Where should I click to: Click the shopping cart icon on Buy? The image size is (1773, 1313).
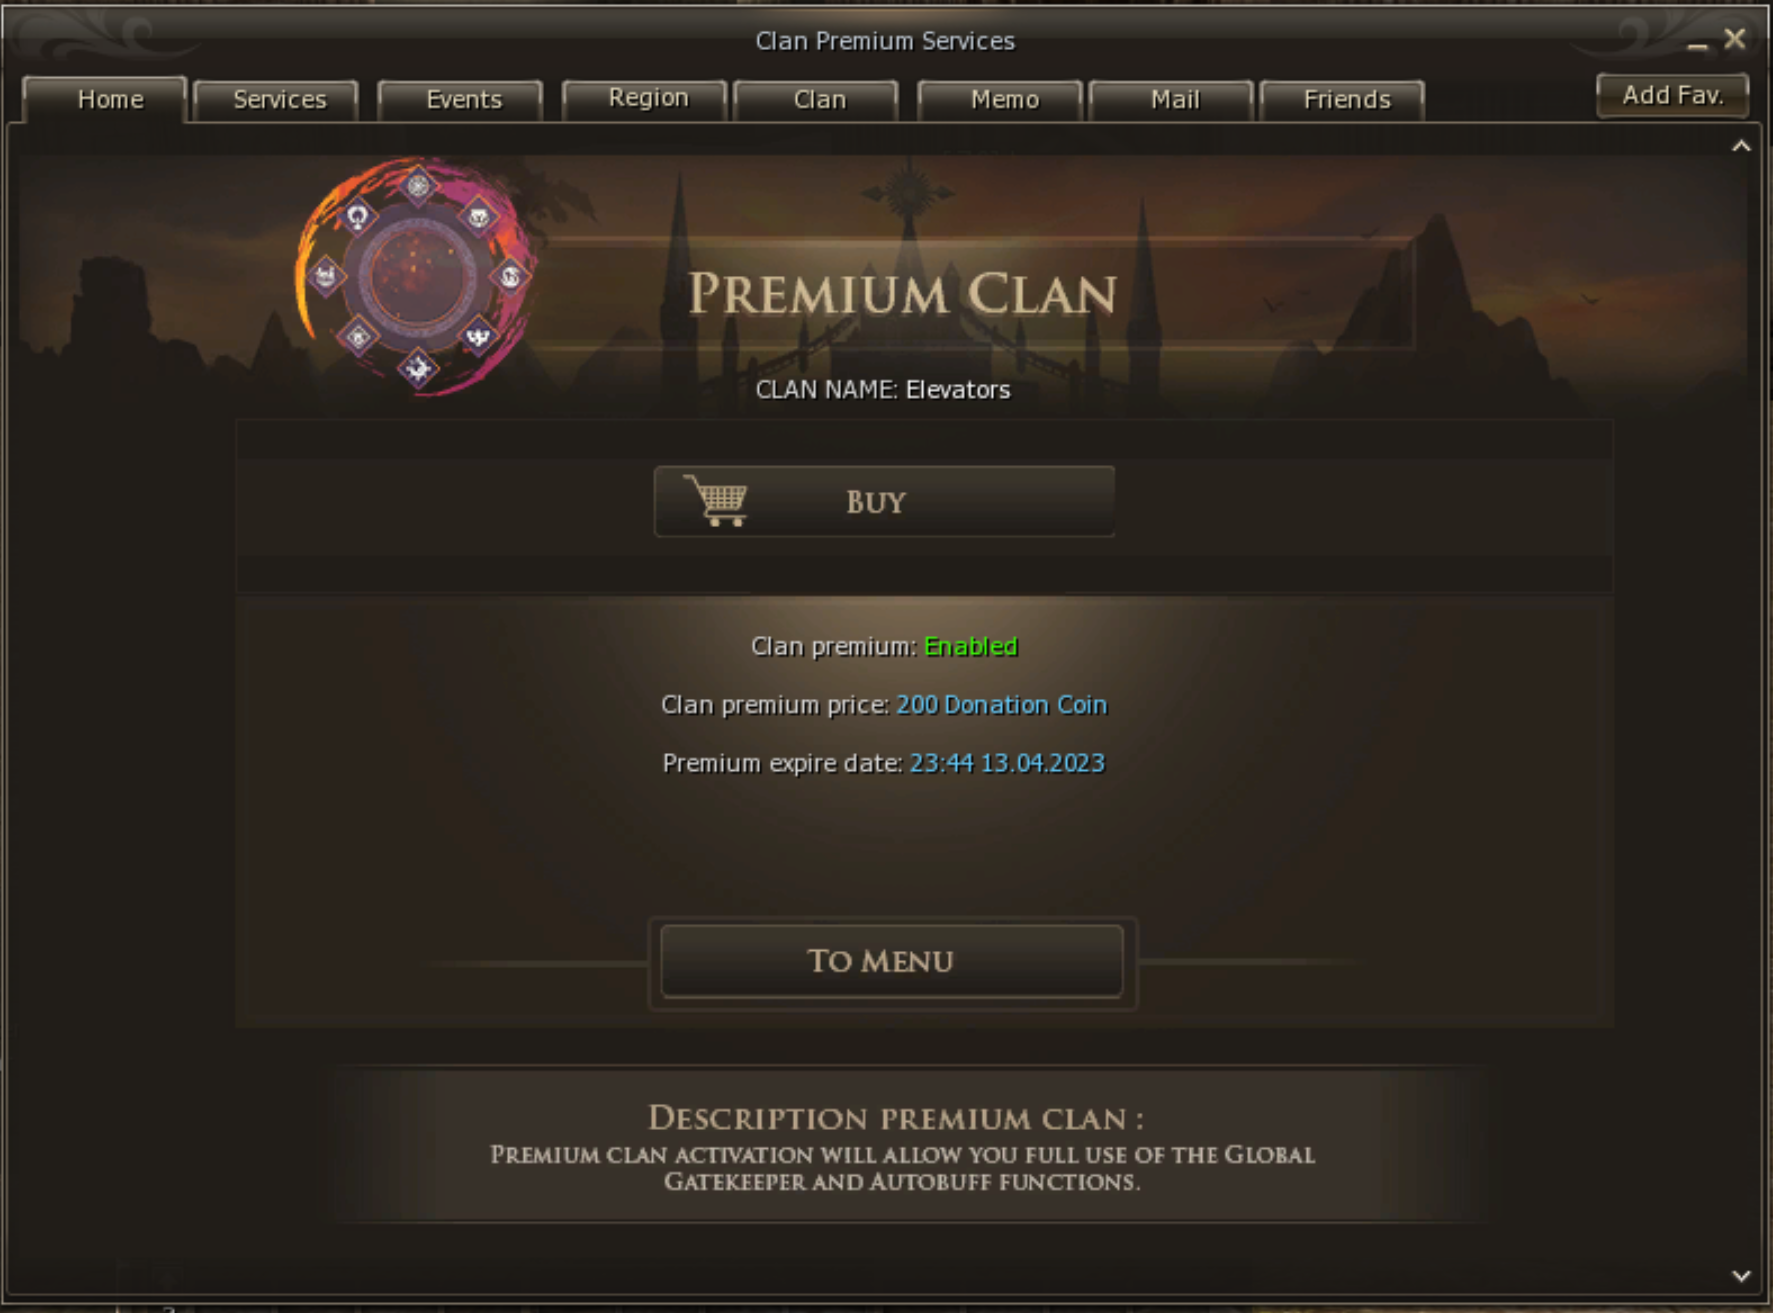[717, 500]
